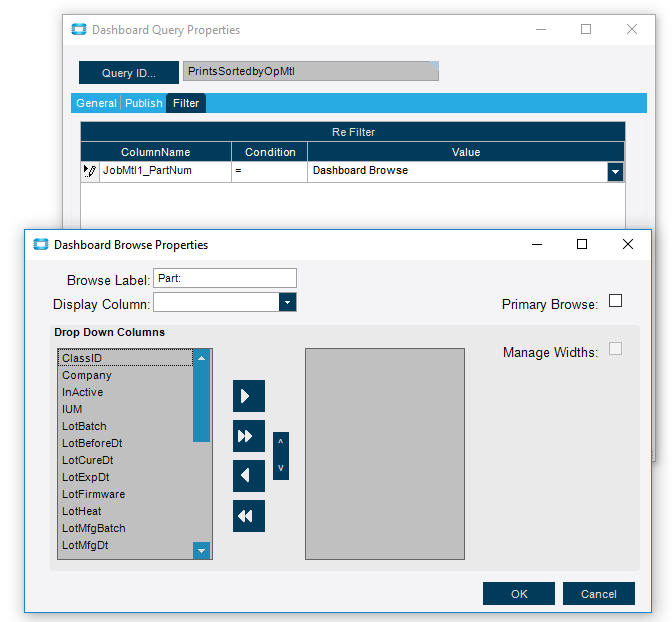Click the Browse Label input field
This screenshot has width=672, height=622.
(x=225, y=278)
